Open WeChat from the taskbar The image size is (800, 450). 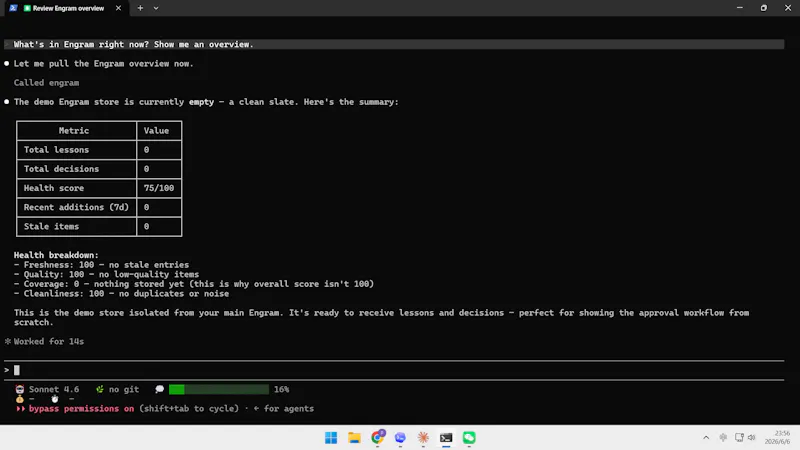tap(469, 438)
